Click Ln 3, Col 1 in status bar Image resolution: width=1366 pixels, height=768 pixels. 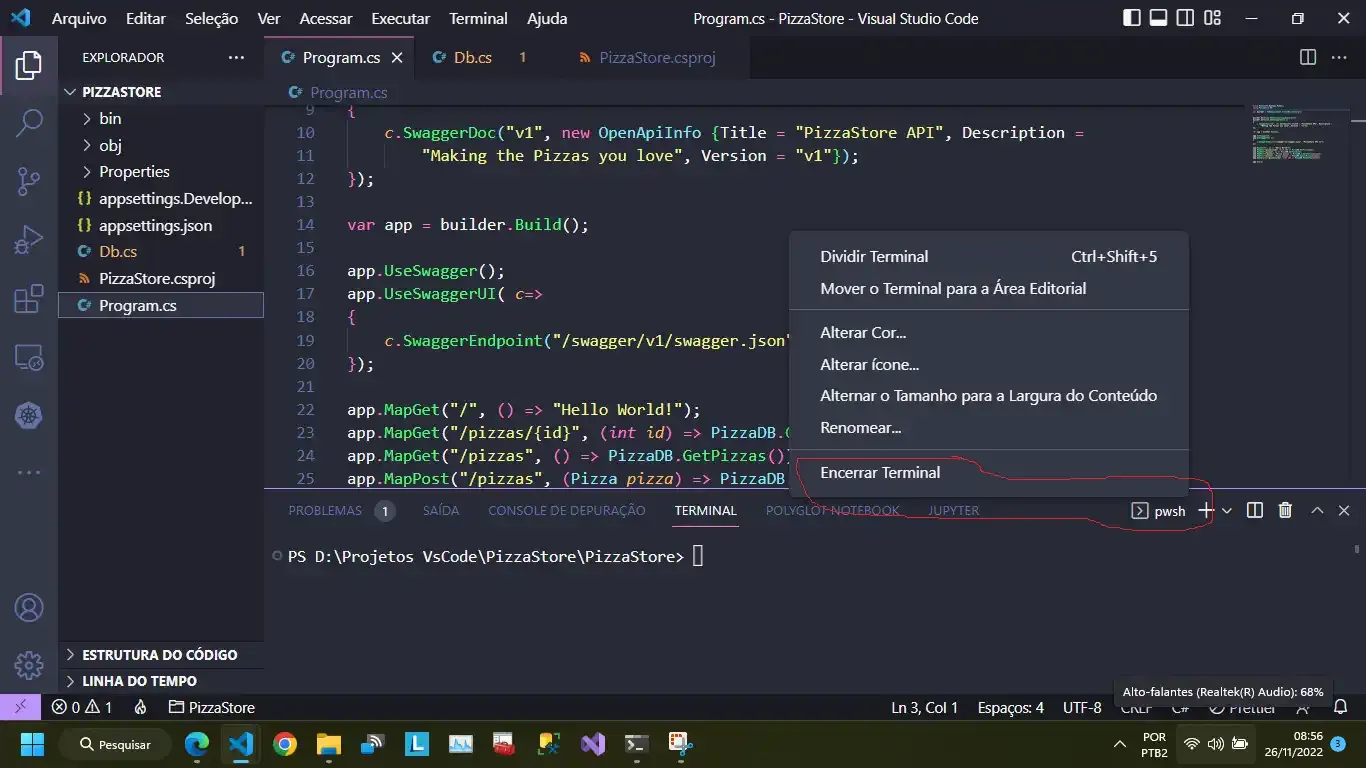click(925, 707)
